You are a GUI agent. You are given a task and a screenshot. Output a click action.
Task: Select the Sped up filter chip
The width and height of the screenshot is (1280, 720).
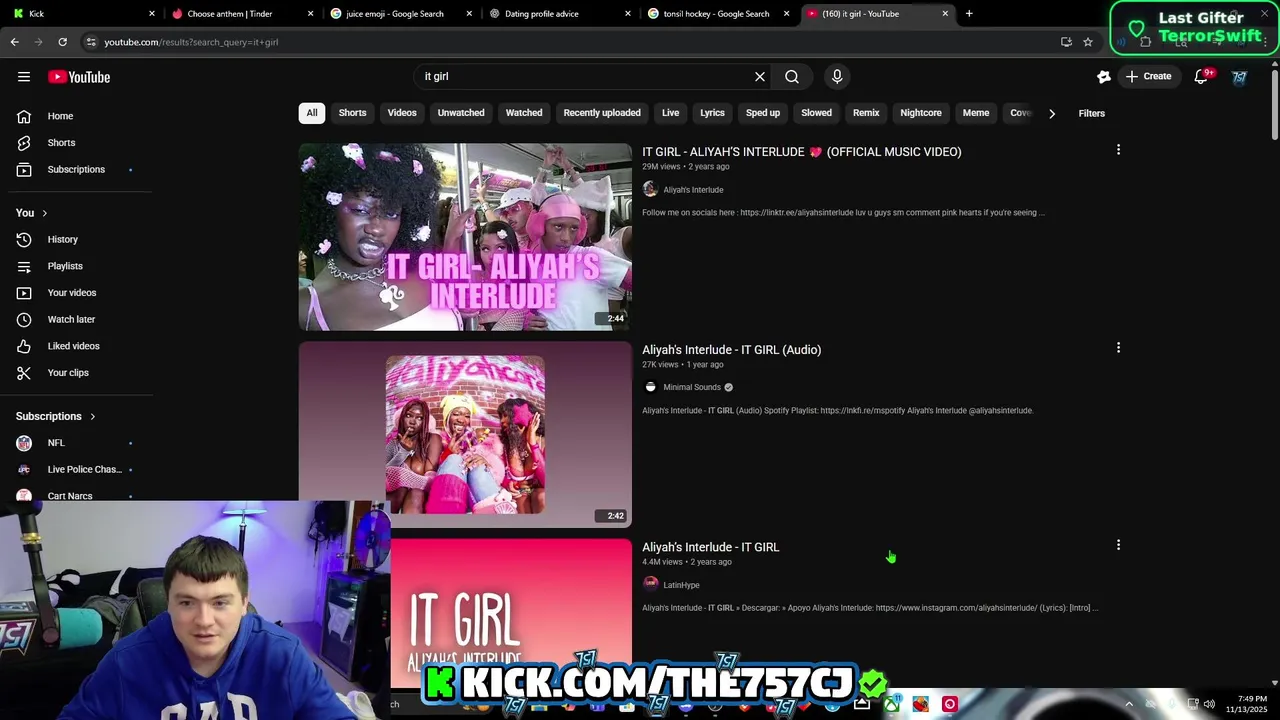pyautogui.click(x=763, y=113)
